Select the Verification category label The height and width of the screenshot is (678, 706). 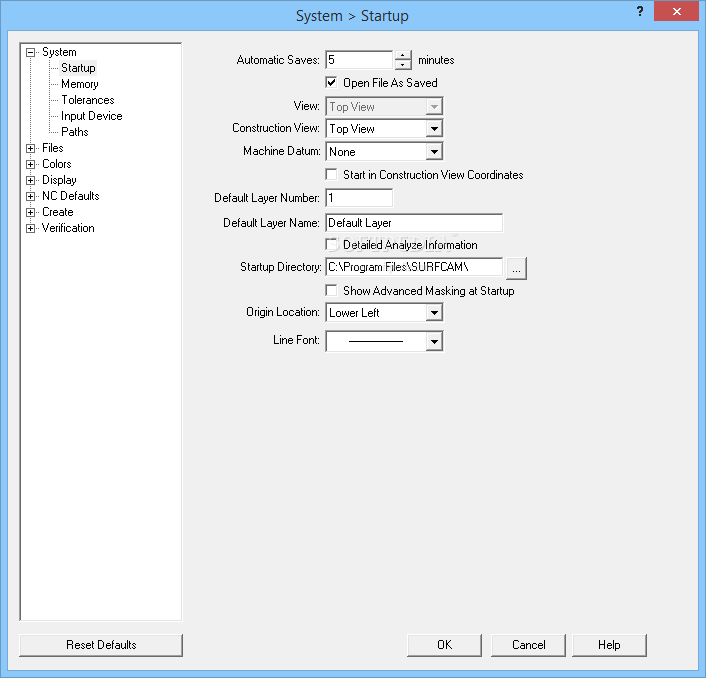coord(68,228)
